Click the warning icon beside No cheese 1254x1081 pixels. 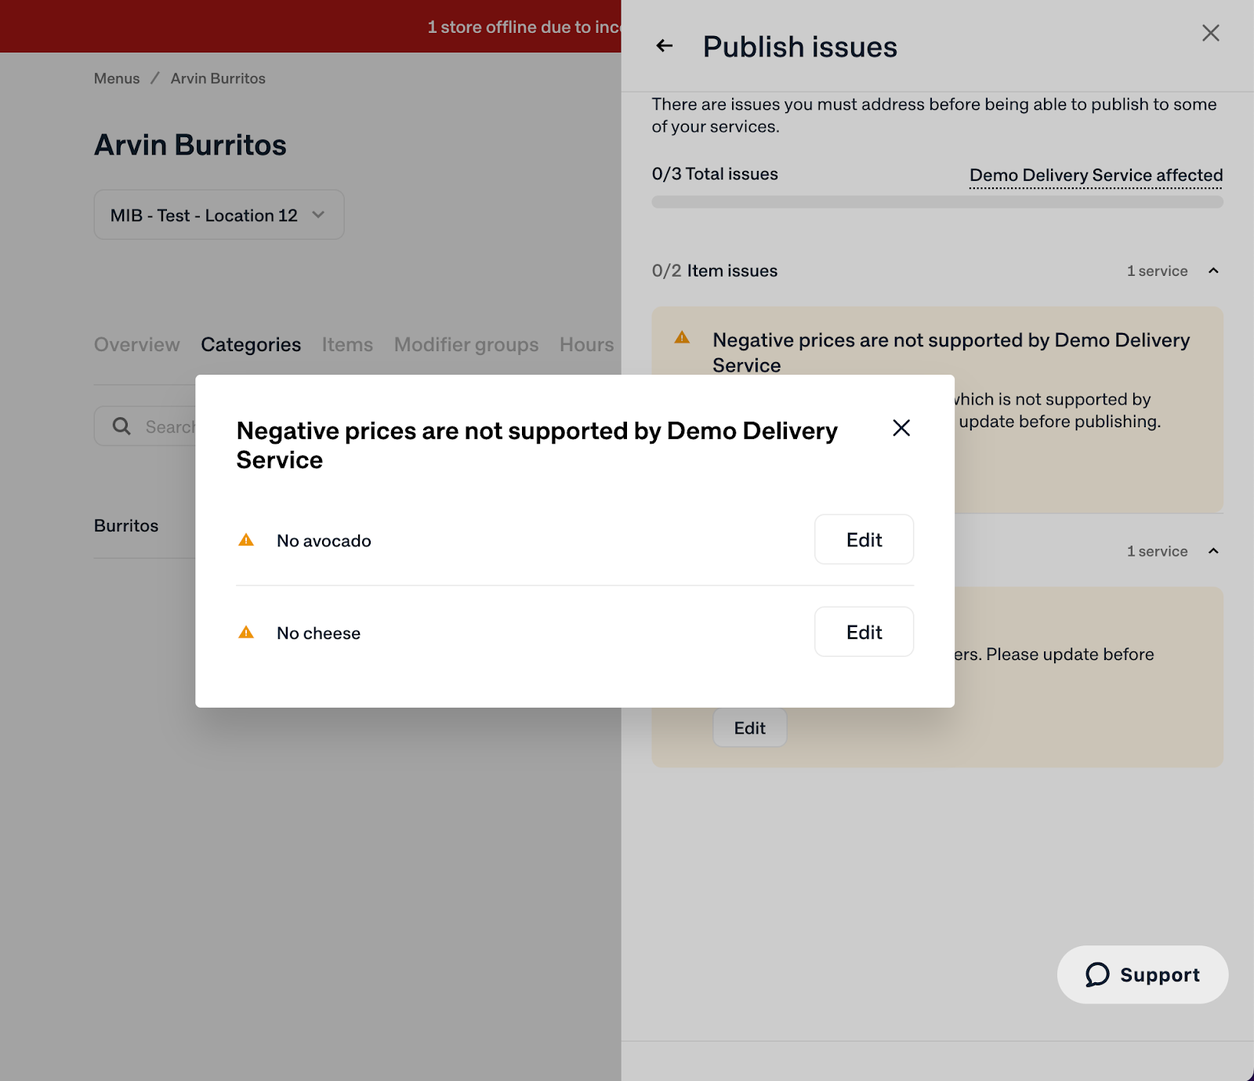(246, 632)
